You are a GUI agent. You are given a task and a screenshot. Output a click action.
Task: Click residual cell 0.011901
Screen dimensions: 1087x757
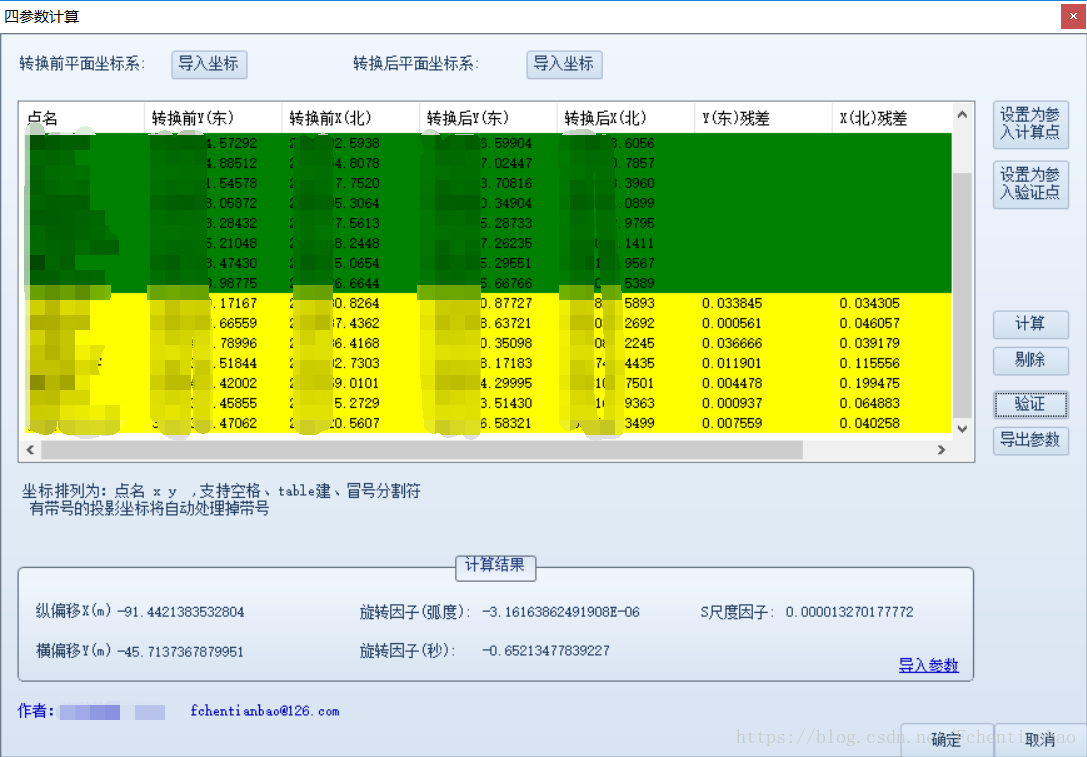pyautogui.click(x=732, y=363)
